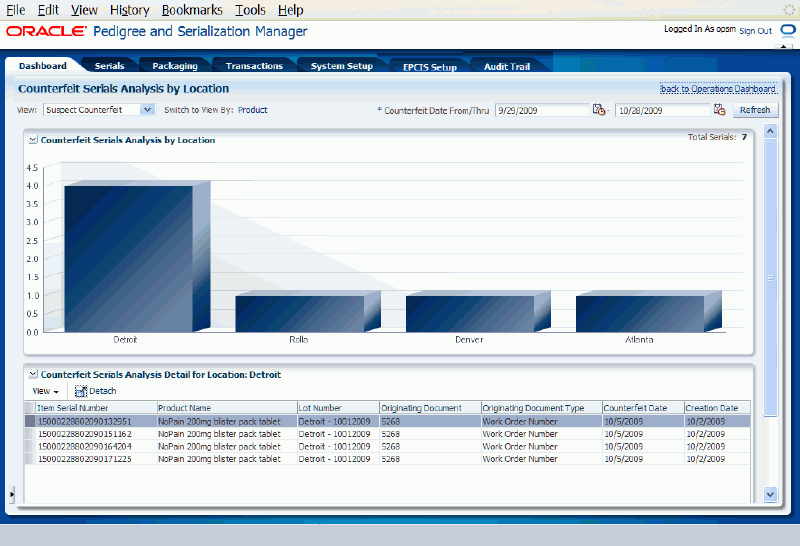Sort by Counterfeit Date column header
Viewport: 800px width, 546px height.
(x=643, y=408)
